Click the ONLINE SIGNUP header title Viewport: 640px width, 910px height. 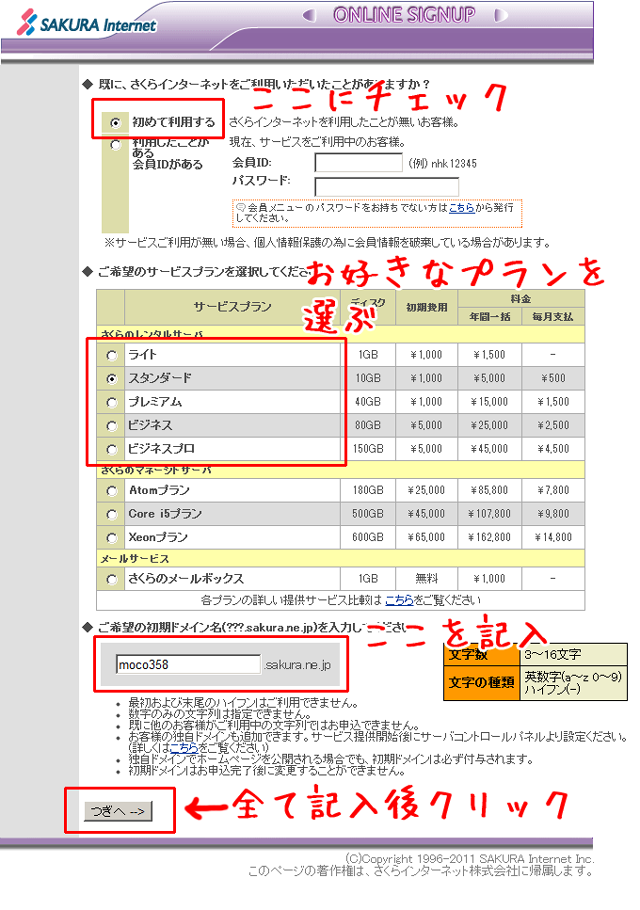point(404,15)
